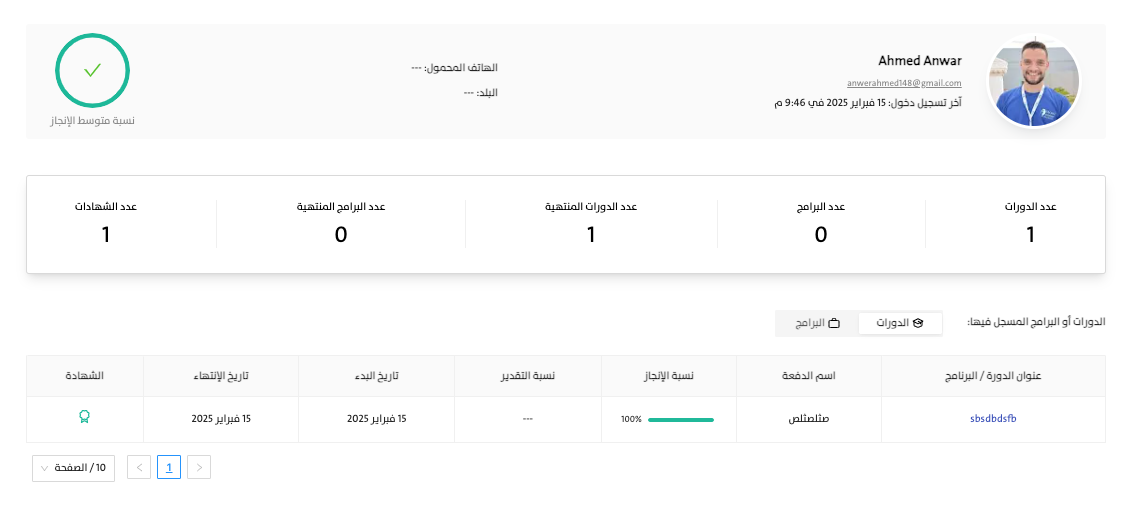1139x508 pixels.
Task: Click the certificate award icon in the table
Action: pos(84,418)
